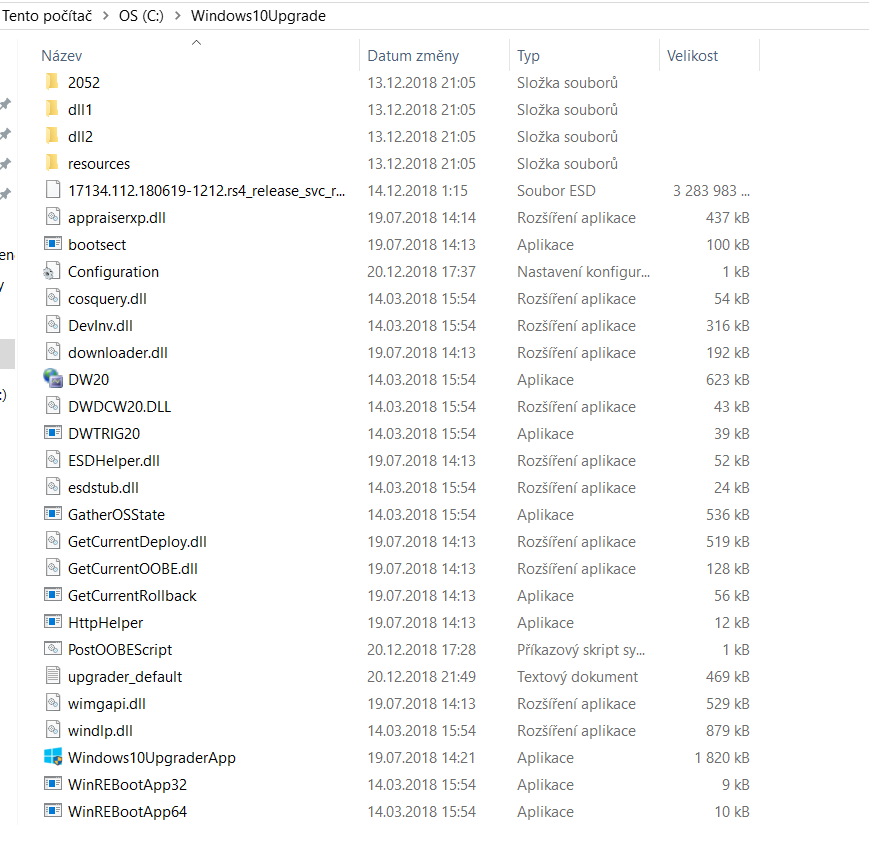Select the bootsect application icon
869x846 pixels.
pyautogui.click(x=53, y=244)
